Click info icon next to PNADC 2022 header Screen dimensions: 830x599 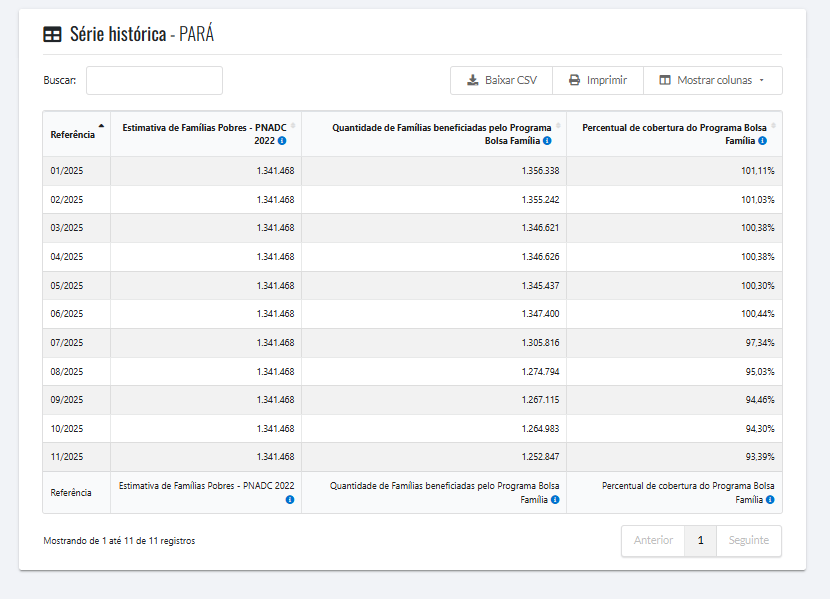(x=282, y=142)
